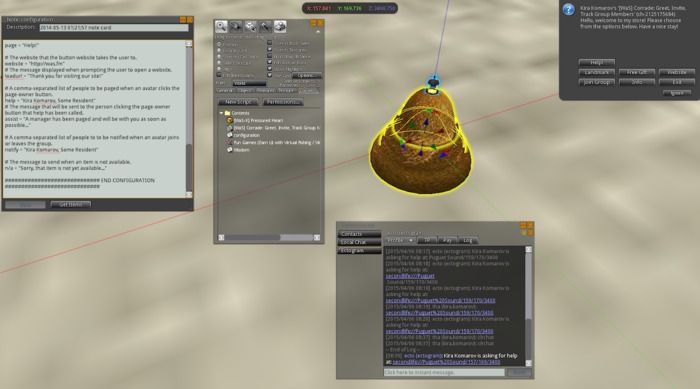Select the Focus magnifier tool in build window
Screen dimensions: 700x389
coord(221,26)
